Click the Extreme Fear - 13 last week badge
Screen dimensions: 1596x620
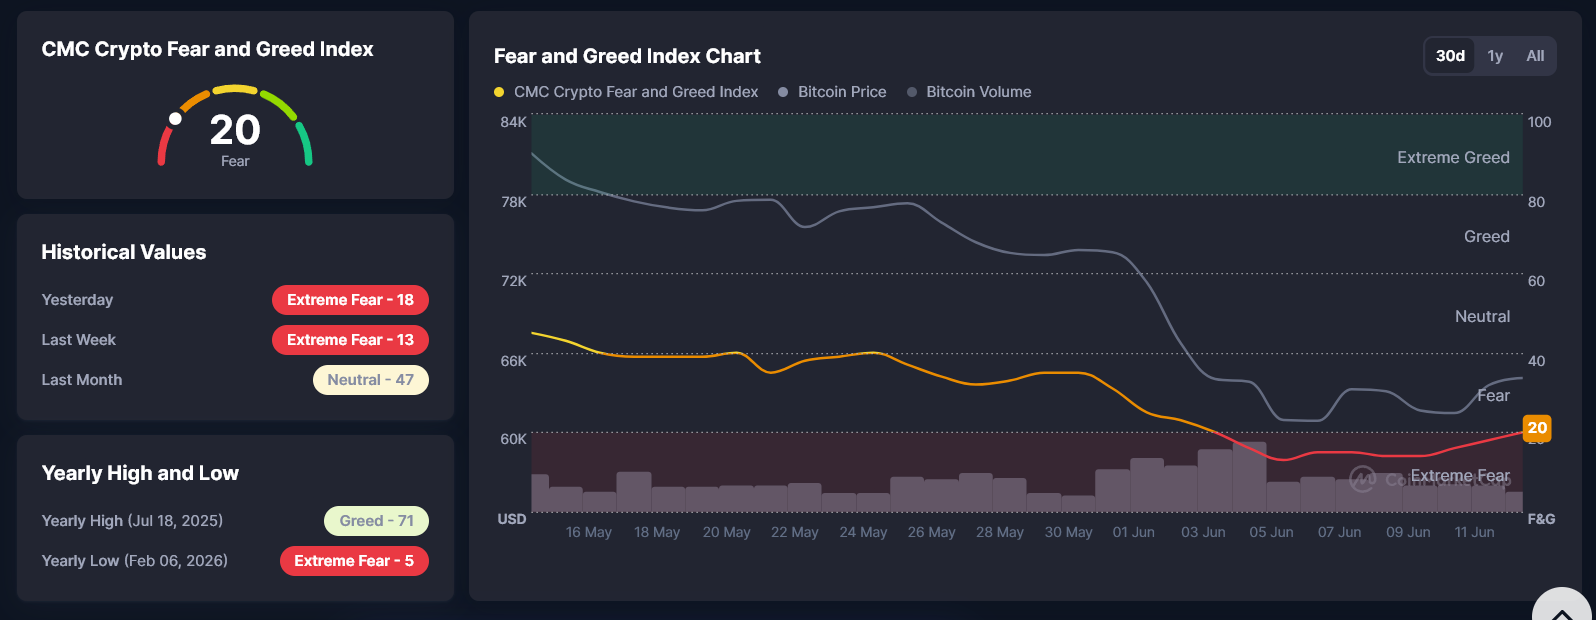click(350, 340)
